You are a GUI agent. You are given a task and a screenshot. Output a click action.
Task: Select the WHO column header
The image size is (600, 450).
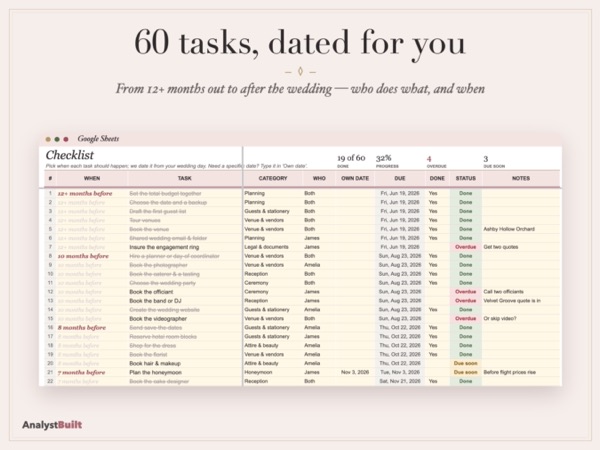click(319, 178)
